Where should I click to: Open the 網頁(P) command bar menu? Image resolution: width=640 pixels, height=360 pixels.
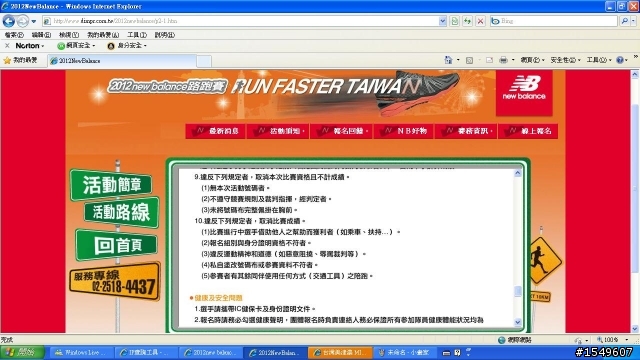coord(532,60)
